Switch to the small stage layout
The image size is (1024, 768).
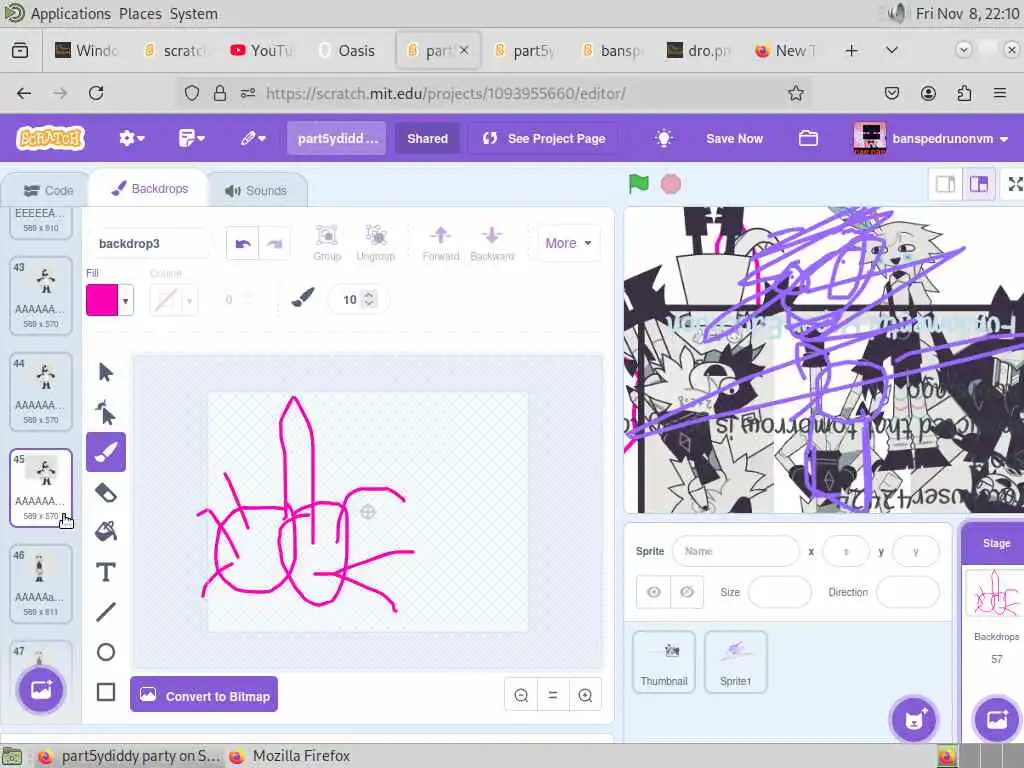click(946, 184)
